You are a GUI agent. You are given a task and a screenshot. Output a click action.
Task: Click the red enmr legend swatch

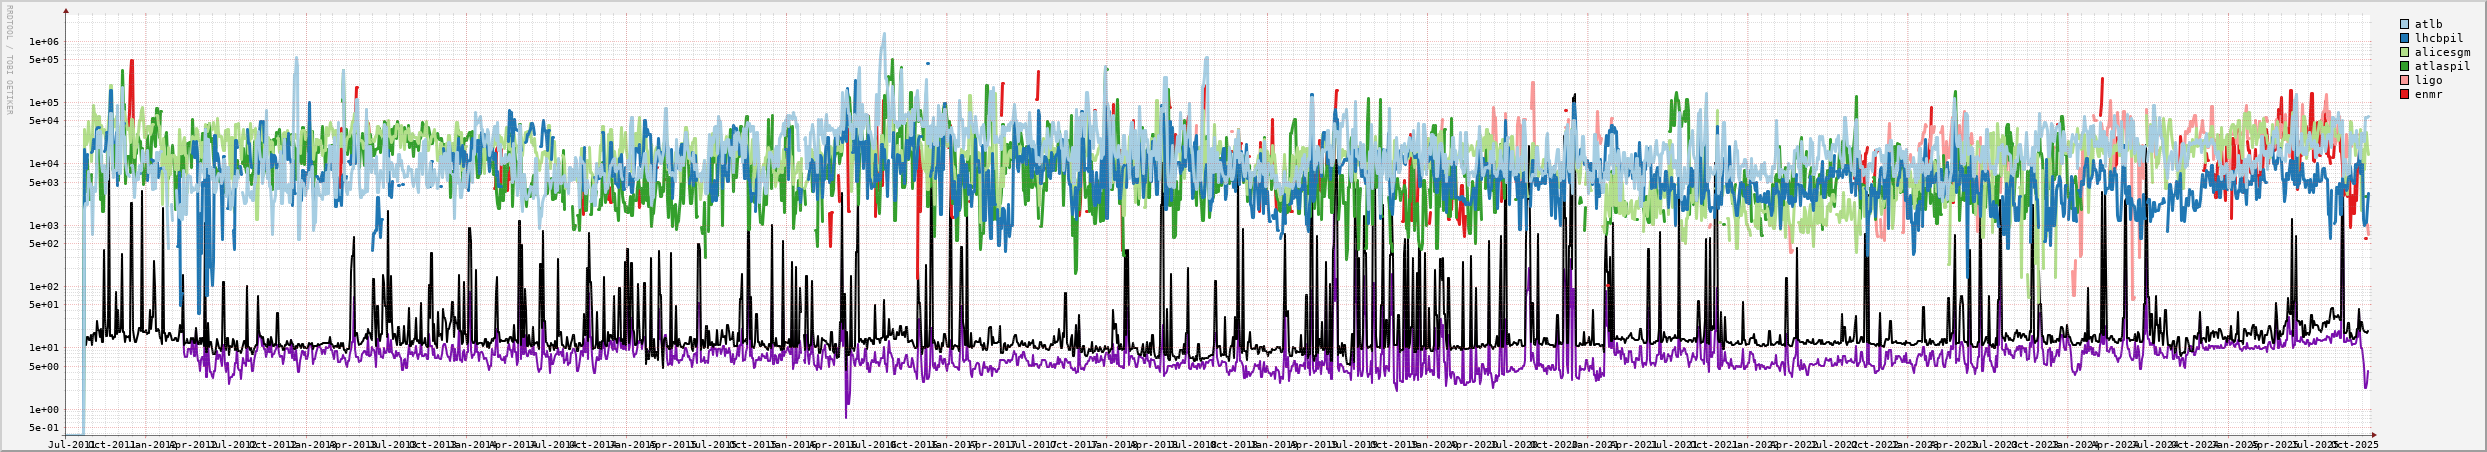(2404, 94)
